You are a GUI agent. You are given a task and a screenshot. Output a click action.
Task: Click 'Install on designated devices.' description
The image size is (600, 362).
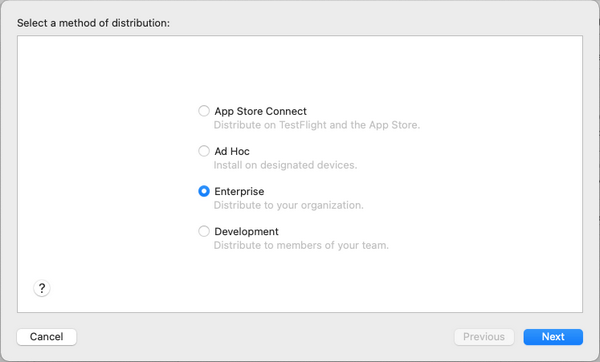(285, 165)
